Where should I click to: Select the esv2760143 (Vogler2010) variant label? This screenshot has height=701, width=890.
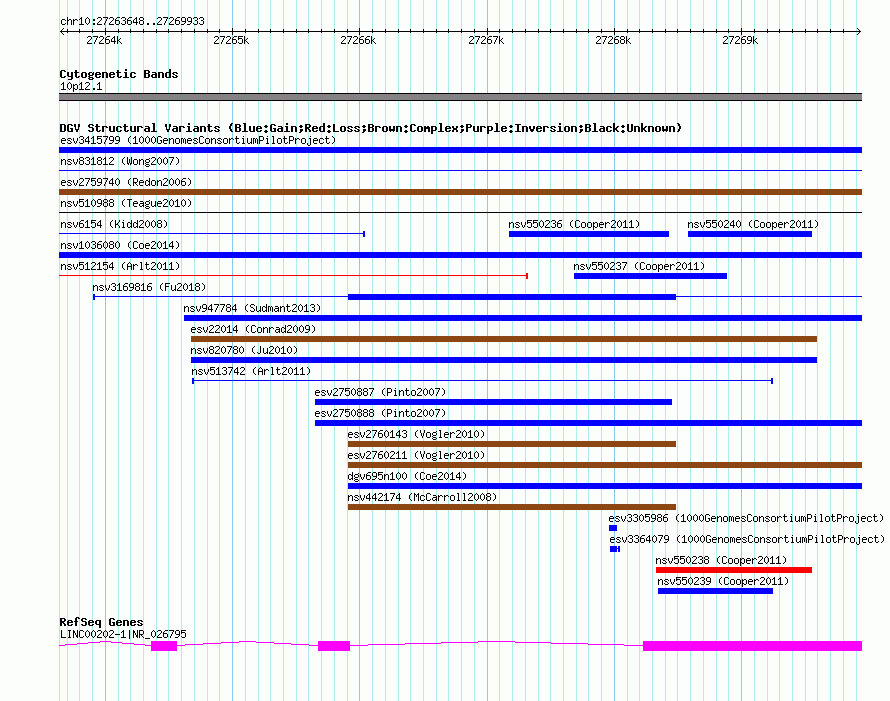pyautogui.click(x=416, y=434)
